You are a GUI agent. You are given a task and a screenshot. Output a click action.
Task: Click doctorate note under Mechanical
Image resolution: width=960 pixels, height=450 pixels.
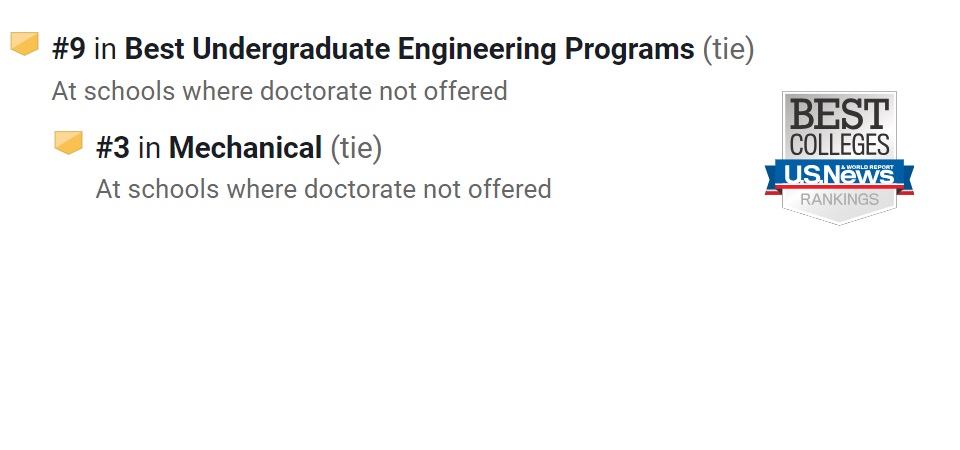coord(323,189)
